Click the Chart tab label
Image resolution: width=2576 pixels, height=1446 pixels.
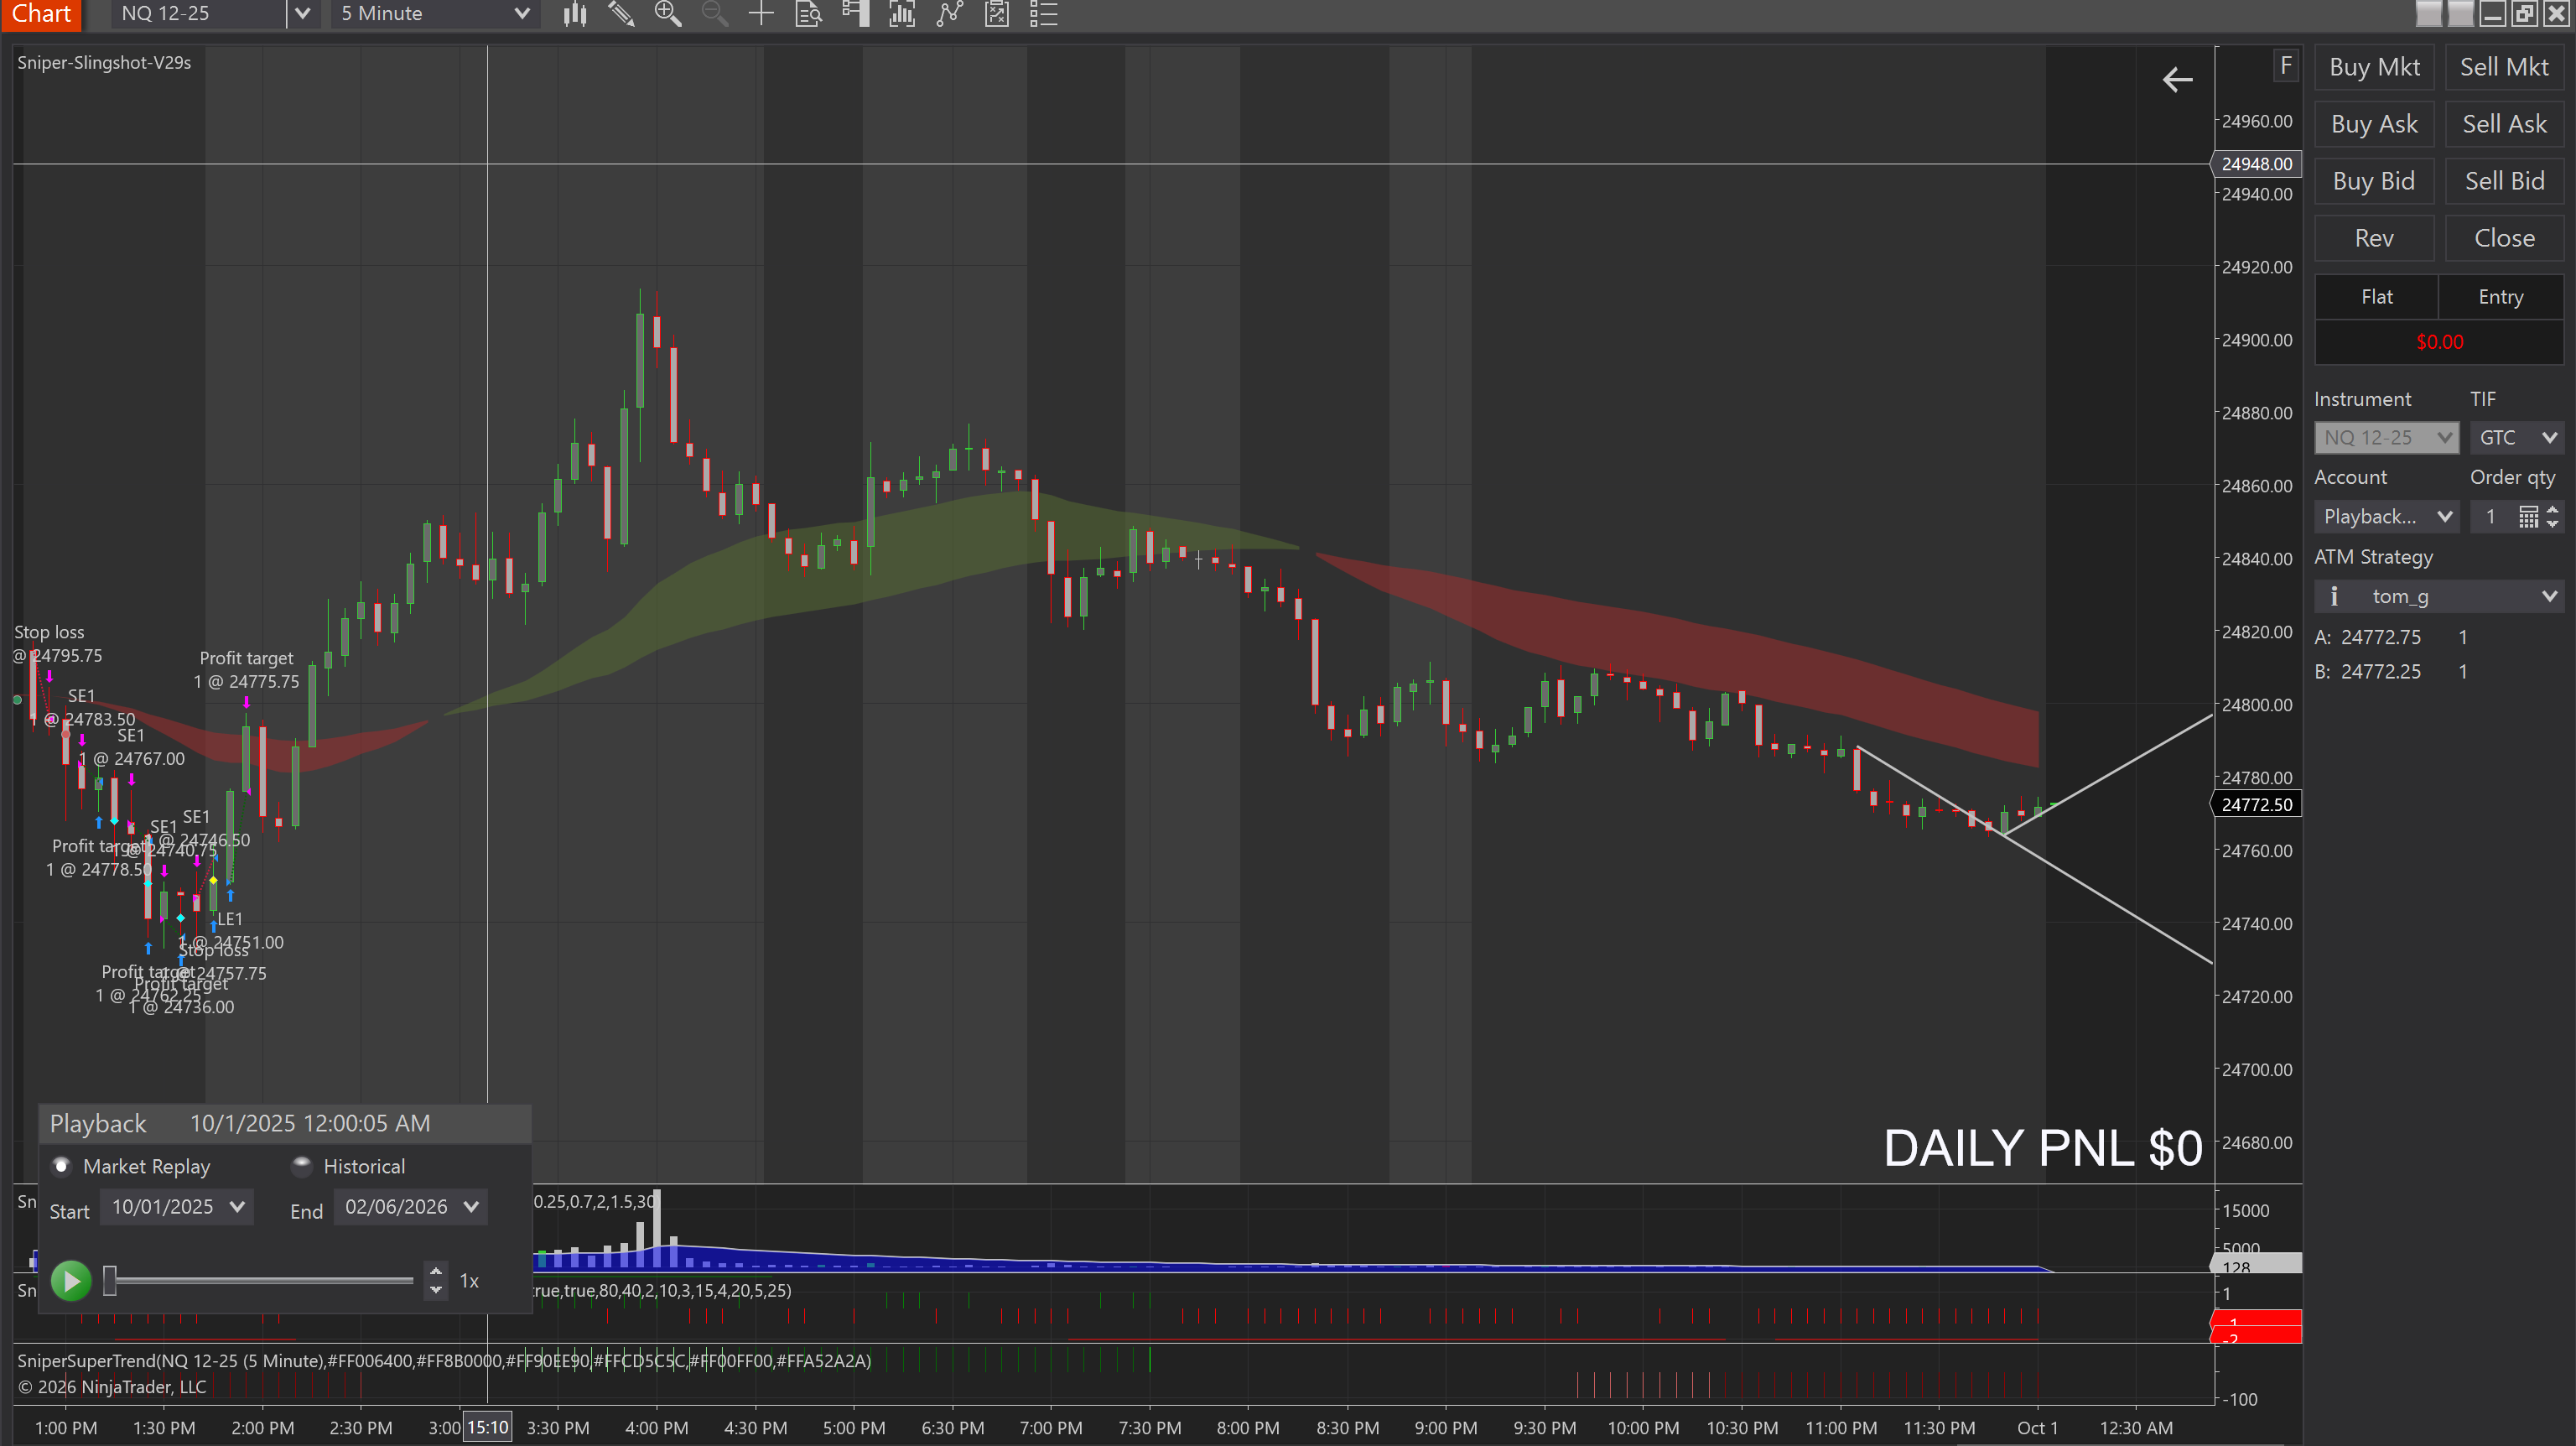coord(41,14)
